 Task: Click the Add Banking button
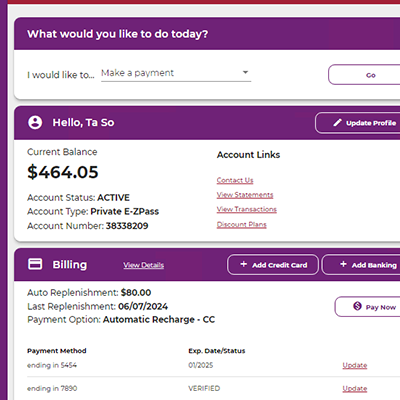pos(361,265)
